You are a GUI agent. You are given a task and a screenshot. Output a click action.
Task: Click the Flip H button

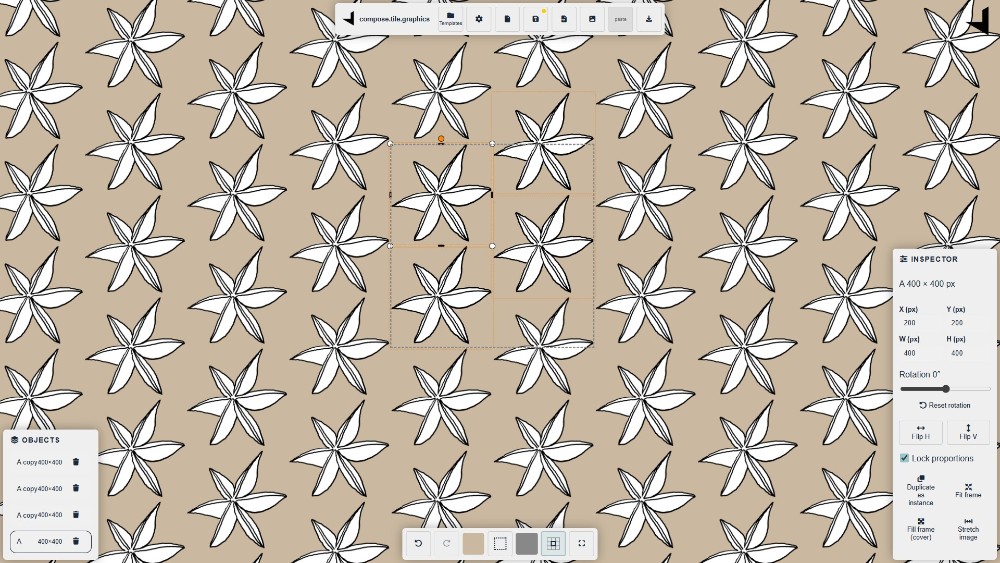[x=920, y=432]
